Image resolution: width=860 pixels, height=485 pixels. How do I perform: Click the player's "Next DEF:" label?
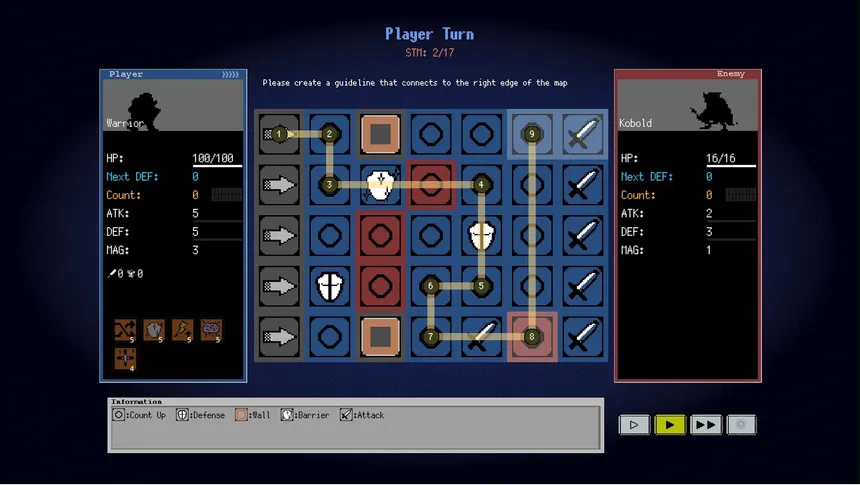tap(132, 177)
